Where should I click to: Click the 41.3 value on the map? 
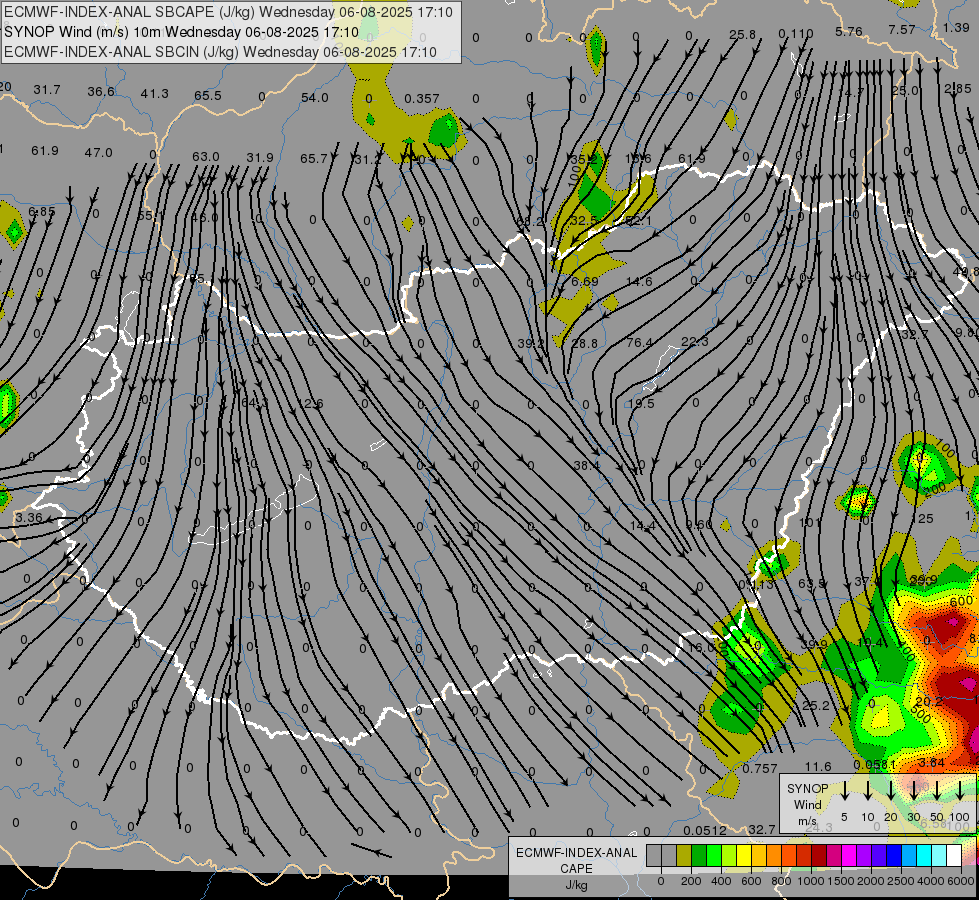coord(154,94)
